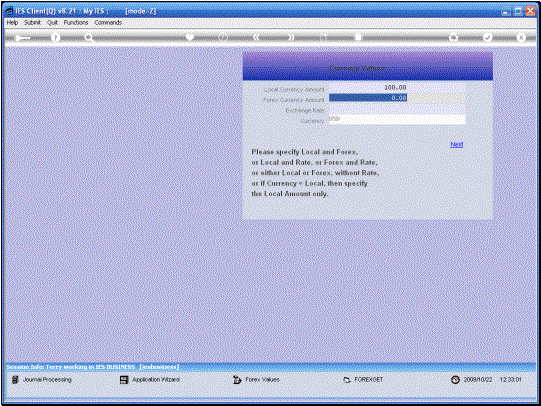Image resolution: width=541 pixels, height=406 pixels.
Task: Click the Next link
Action: (x=456, y=144)
